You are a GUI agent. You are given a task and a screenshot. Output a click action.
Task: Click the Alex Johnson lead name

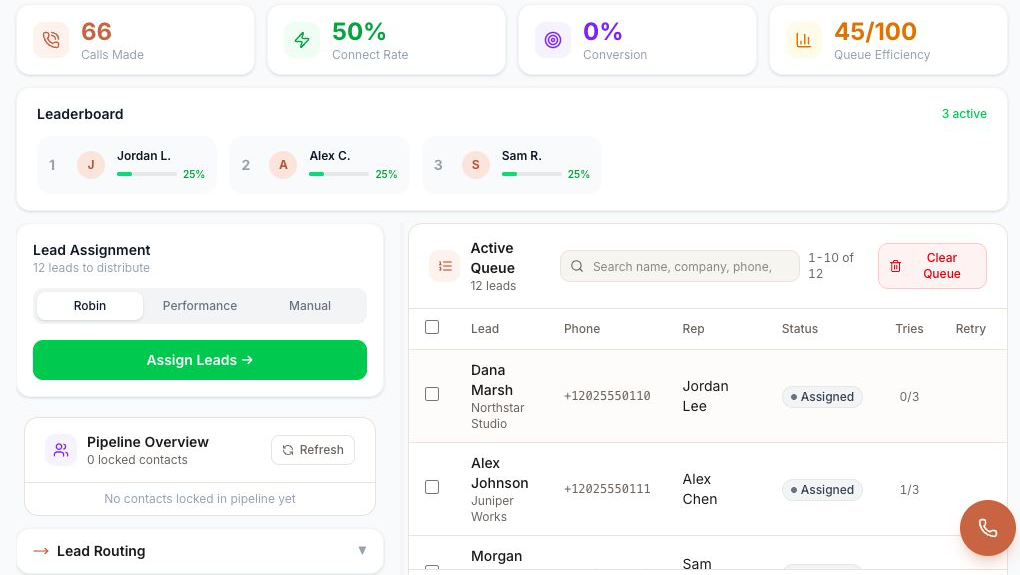pos(500,473)
